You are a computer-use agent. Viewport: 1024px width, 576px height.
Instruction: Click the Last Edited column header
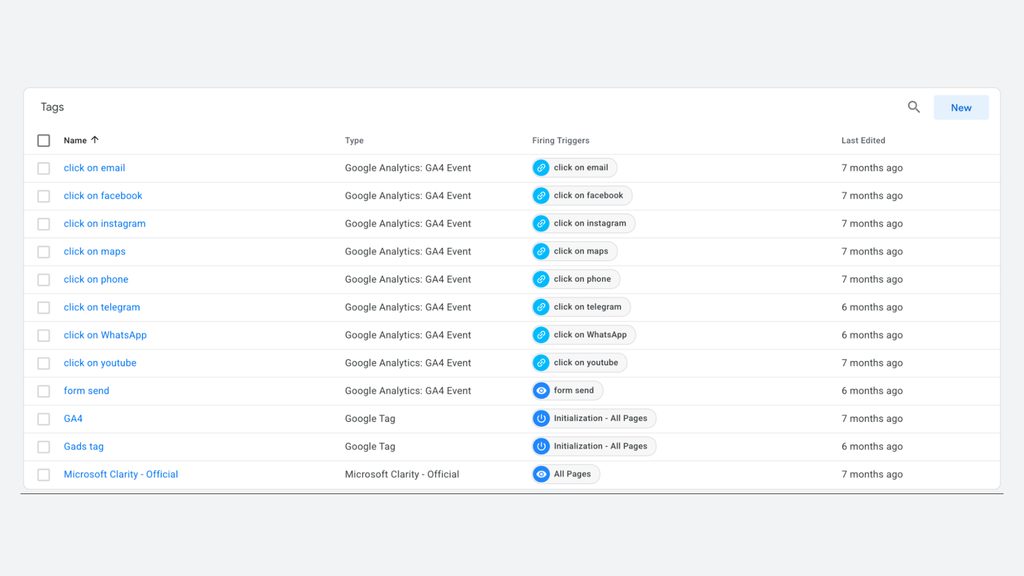(x=863, y=140)
